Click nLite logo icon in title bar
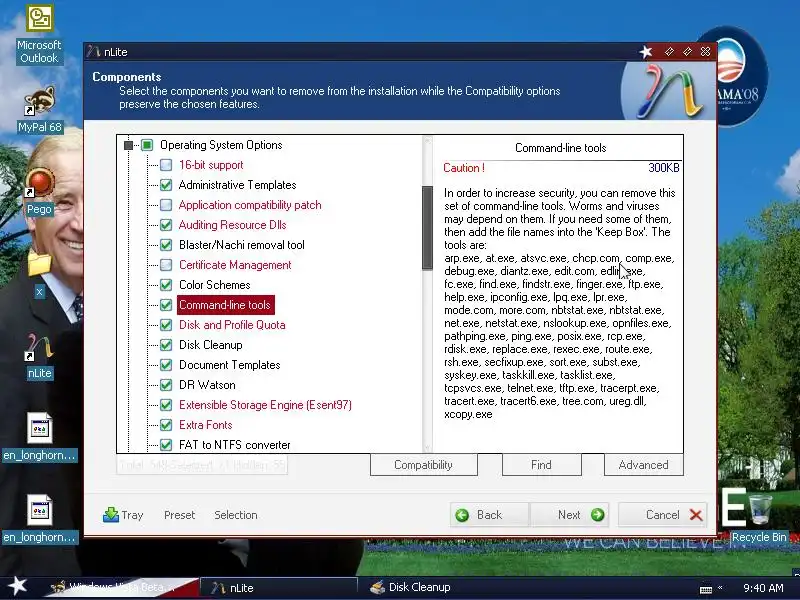800x600 pixels. coord(93,52)
